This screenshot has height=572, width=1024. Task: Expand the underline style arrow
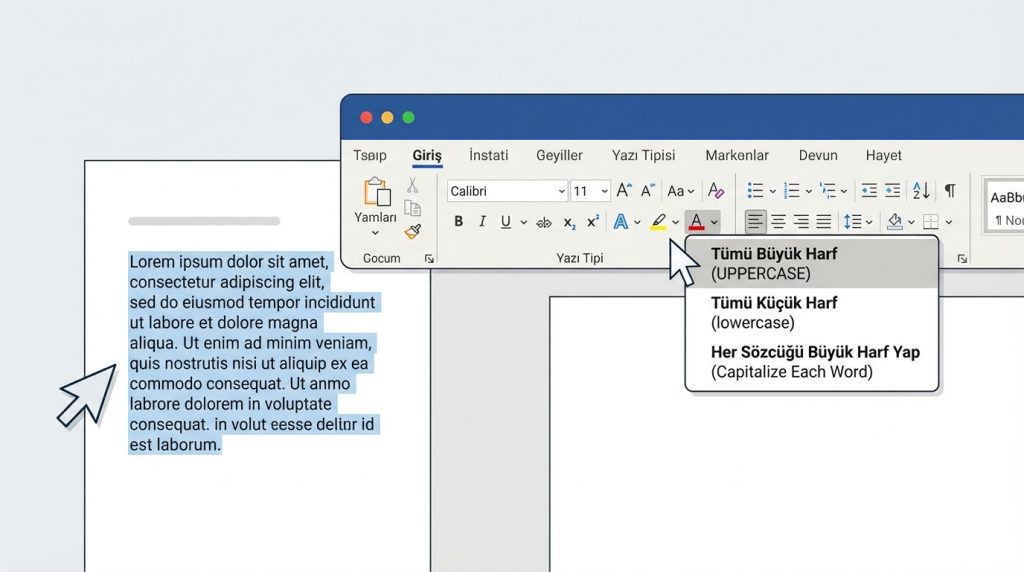(524, 223)
